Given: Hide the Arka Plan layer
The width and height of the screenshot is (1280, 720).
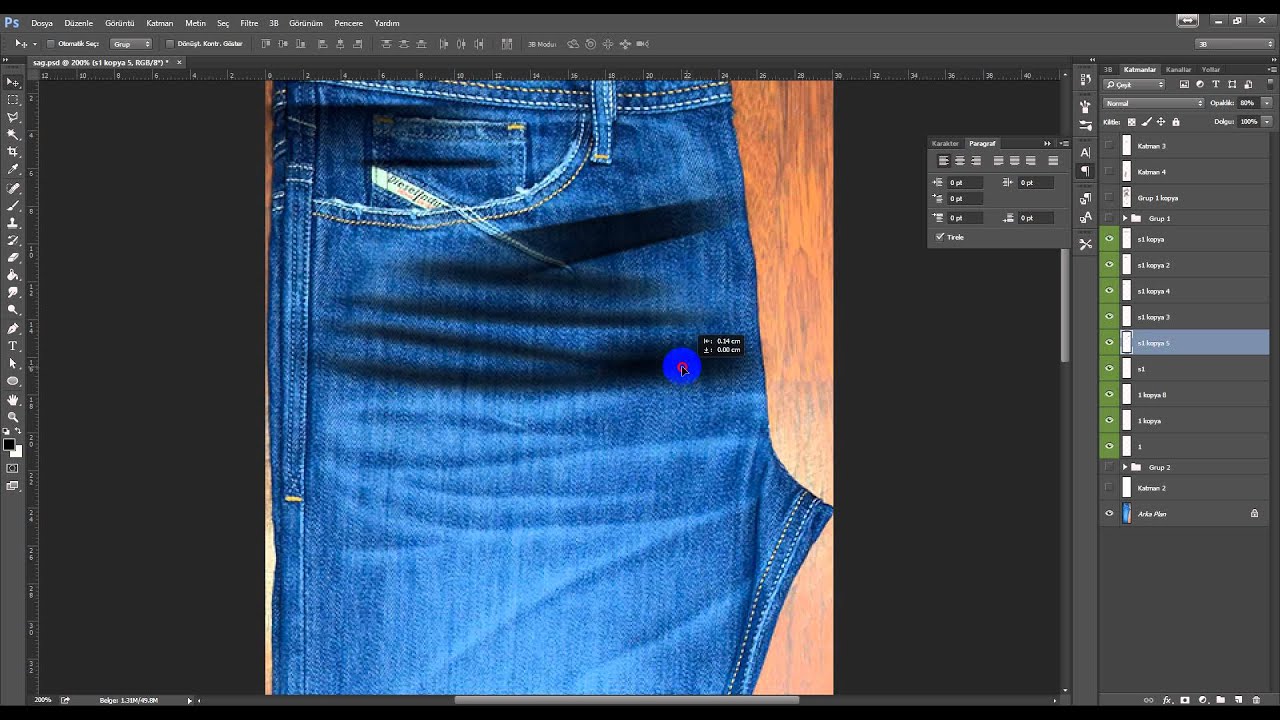Looking at the screenshot, I should (1109, 514).
